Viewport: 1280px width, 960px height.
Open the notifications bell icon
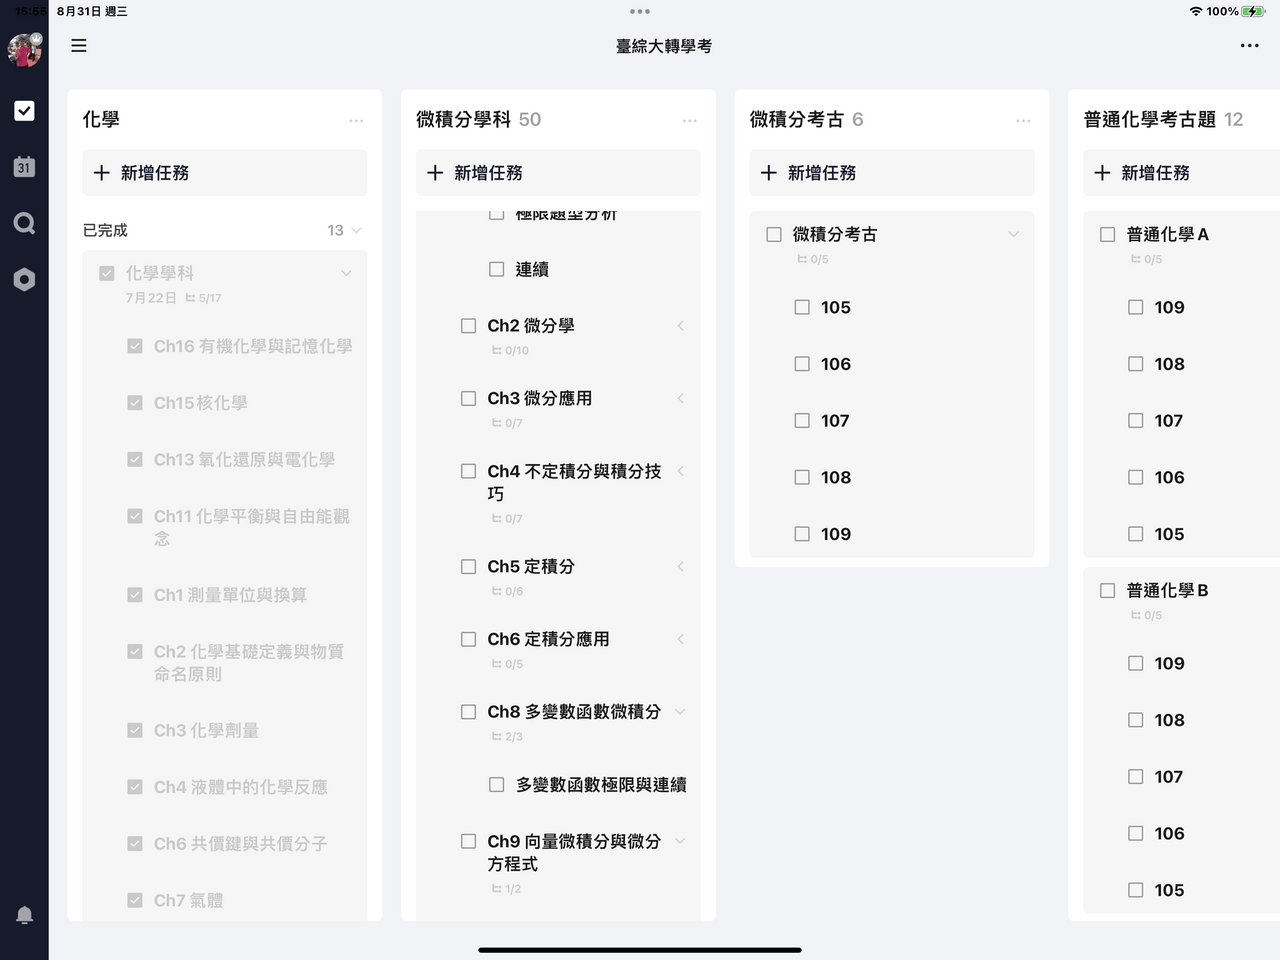click(24, 915)
